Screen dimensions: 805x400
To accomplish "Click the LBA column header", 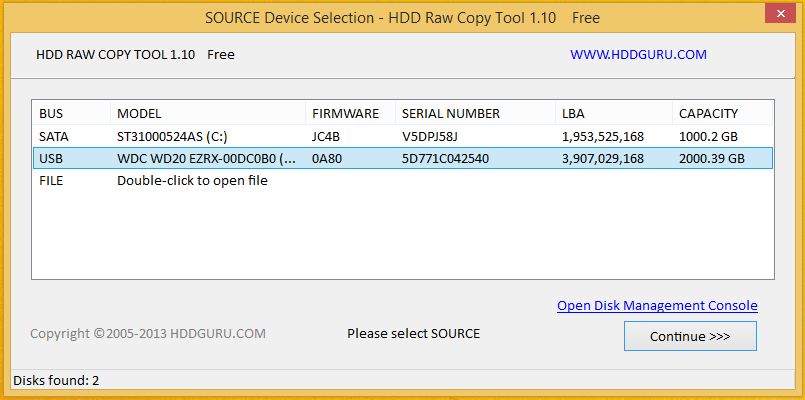I will click(x=614, y=113).
